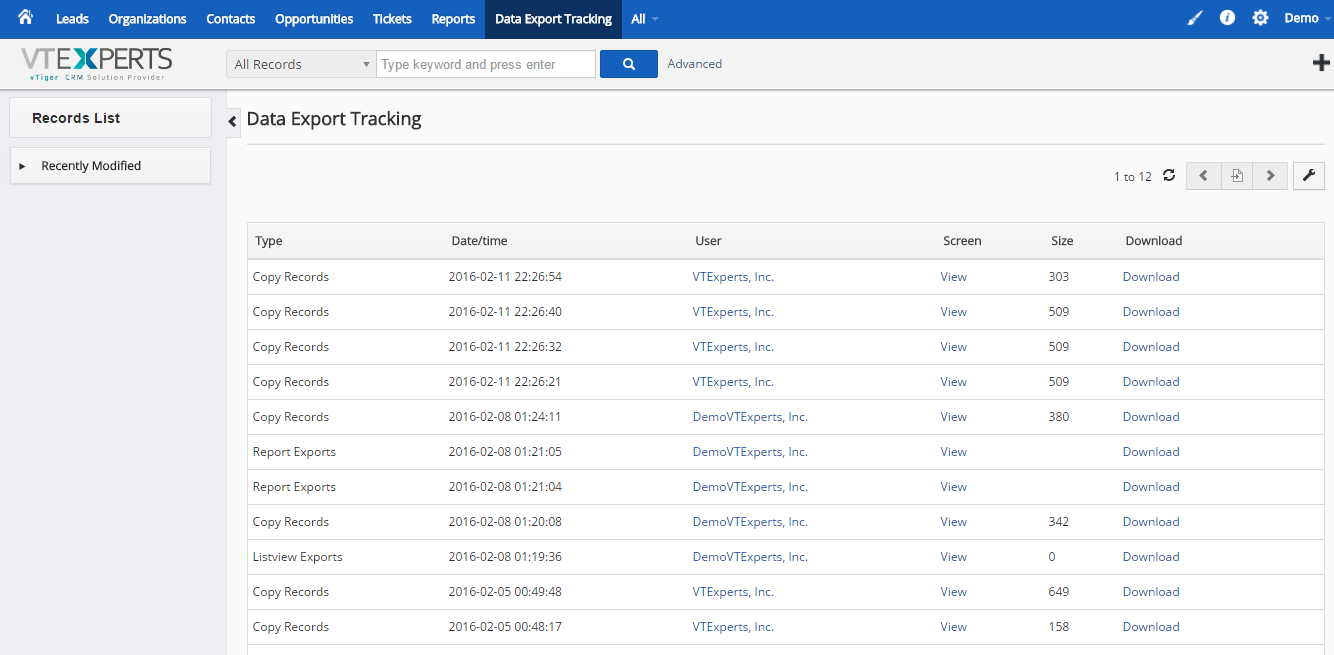Open DemoVTExperts, Inc. in 01:24:11 row

click(x=750, y=417)
